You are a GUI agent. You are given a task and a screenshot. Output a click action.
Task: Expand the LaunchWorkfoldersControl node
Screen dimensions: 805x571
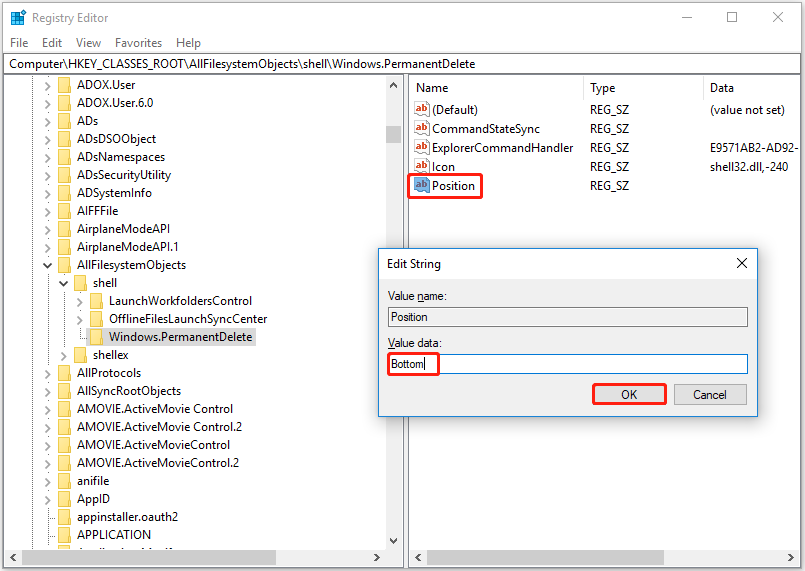[80, 302]
